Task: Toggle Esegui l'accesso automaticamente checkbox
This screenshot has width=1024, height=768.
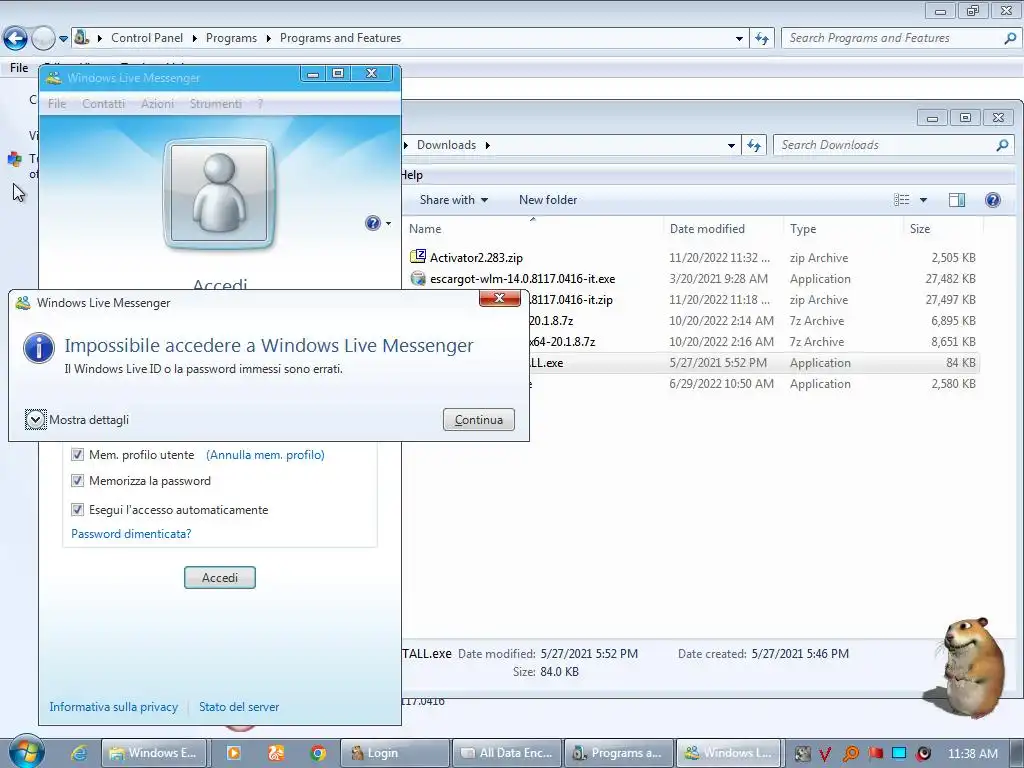Action: point(77,509)
